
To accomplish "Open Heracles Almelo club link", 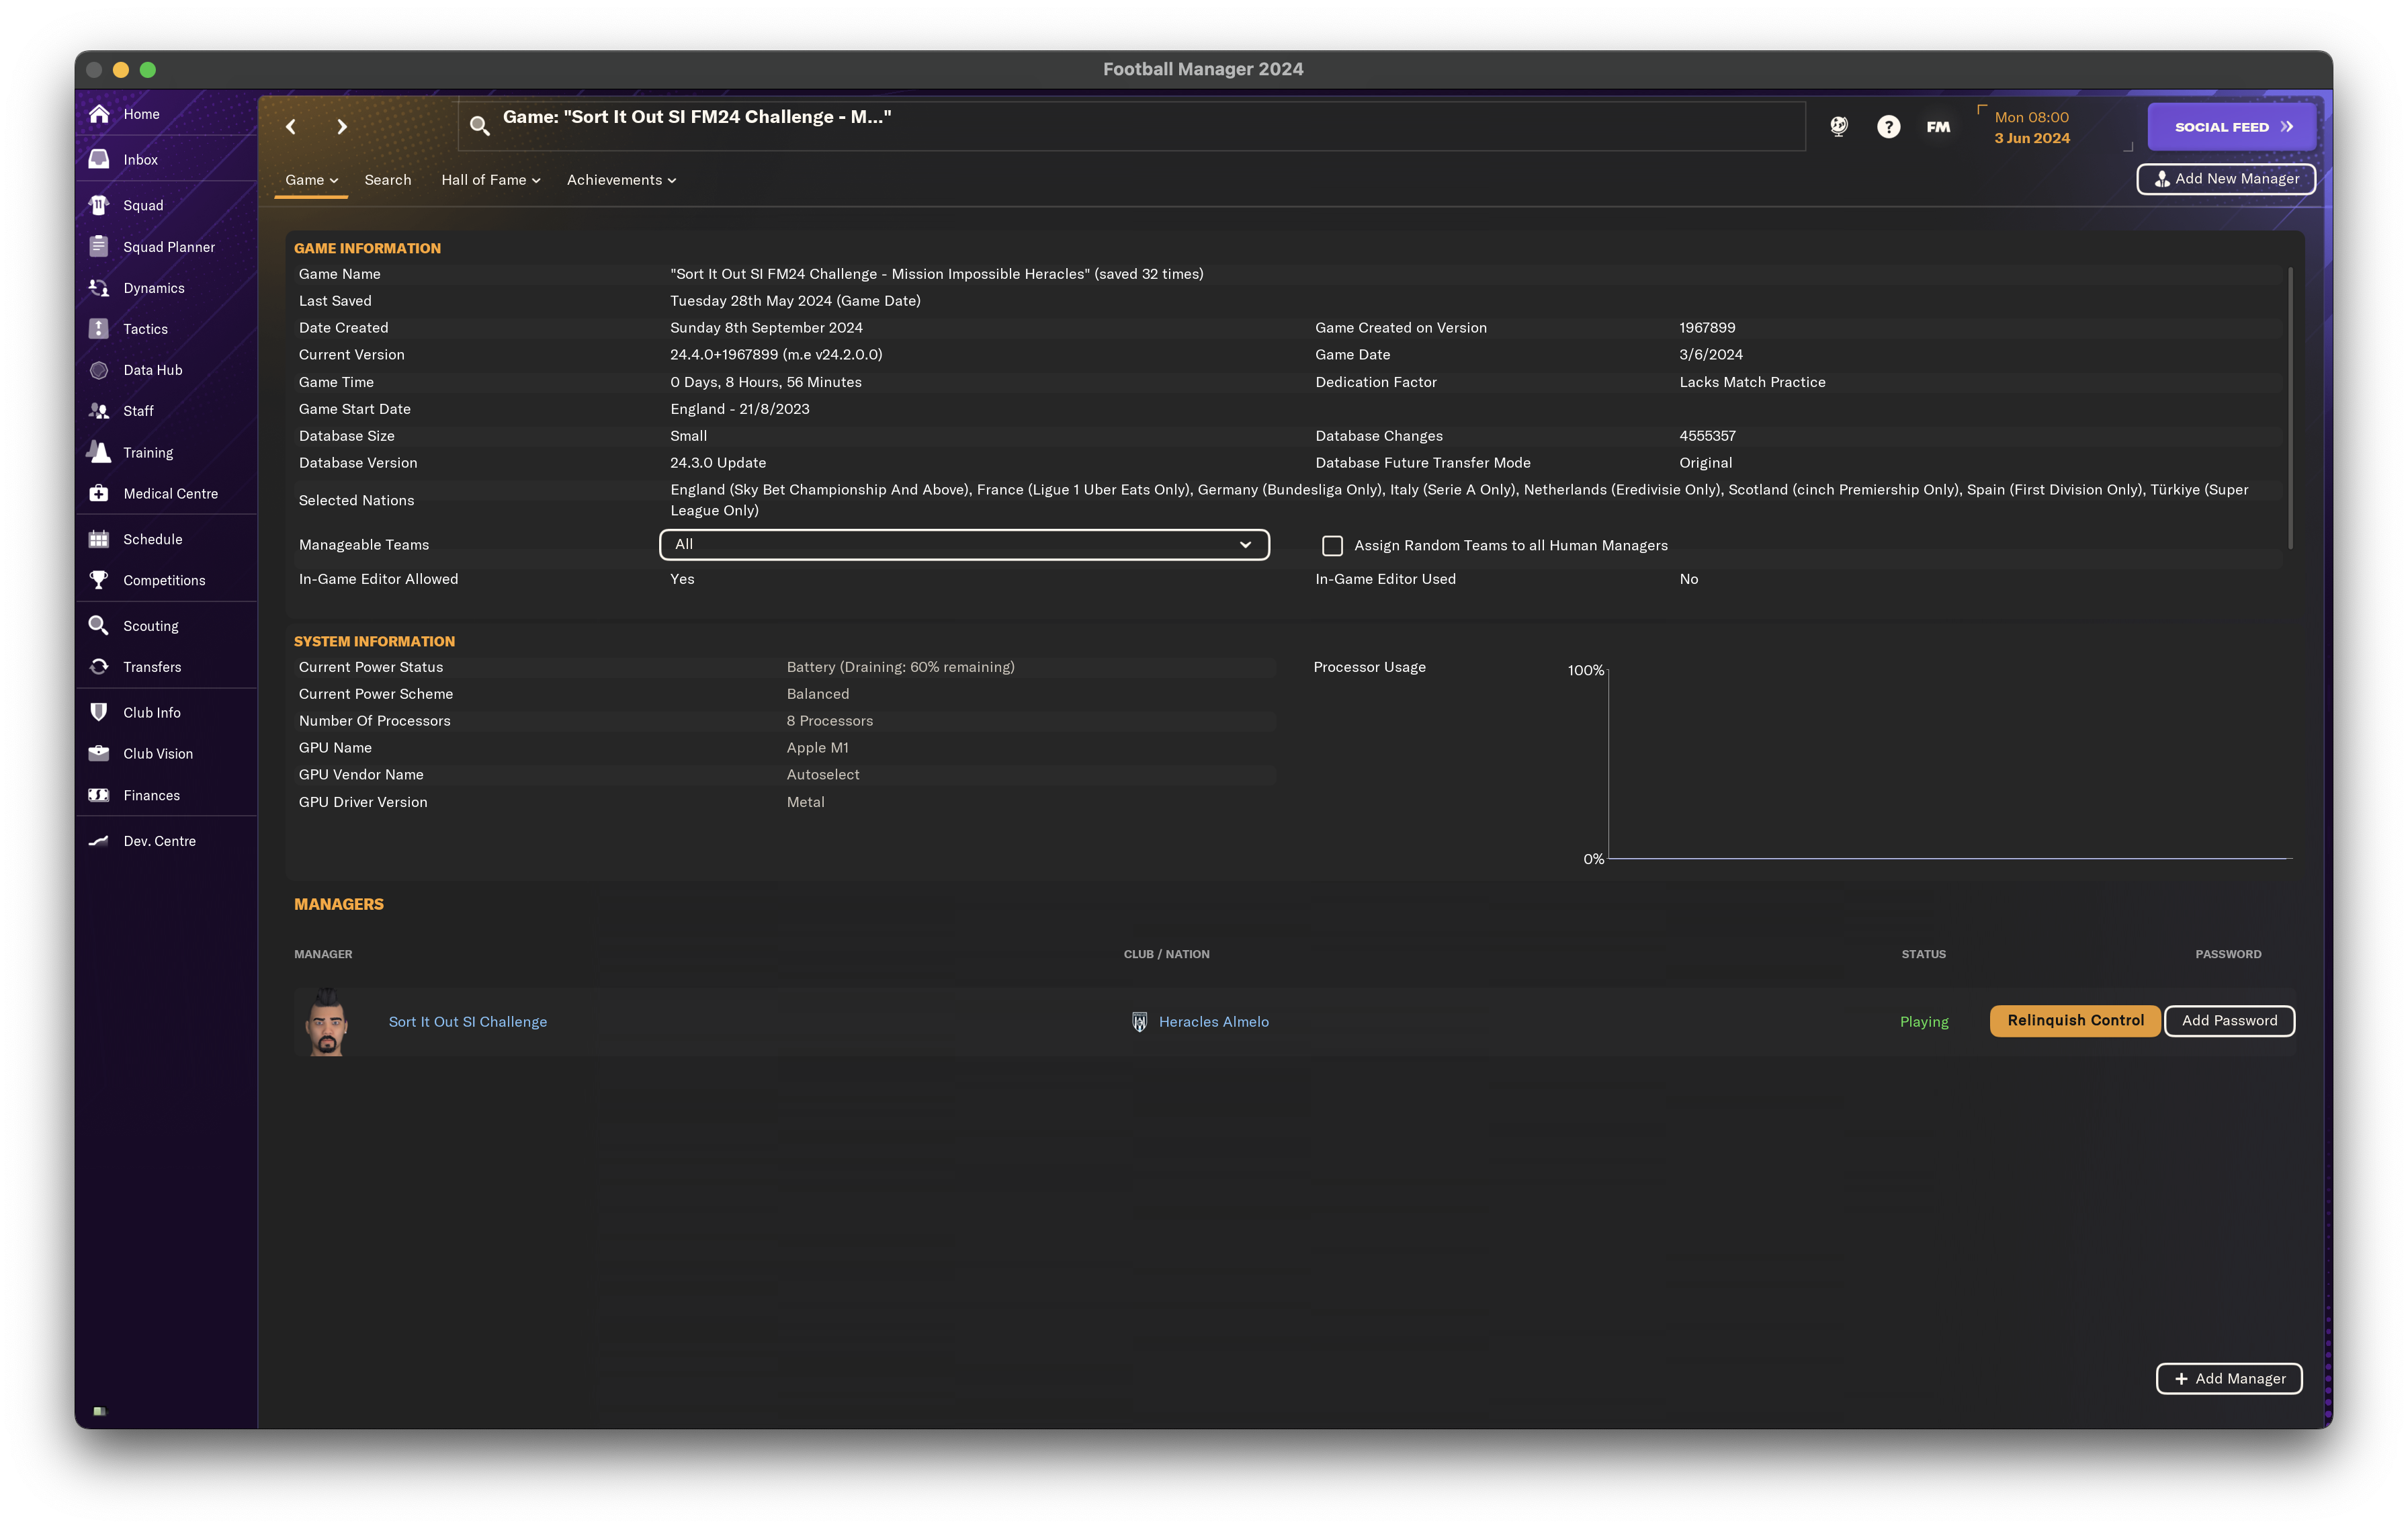I will [x=1213, y=1021].
